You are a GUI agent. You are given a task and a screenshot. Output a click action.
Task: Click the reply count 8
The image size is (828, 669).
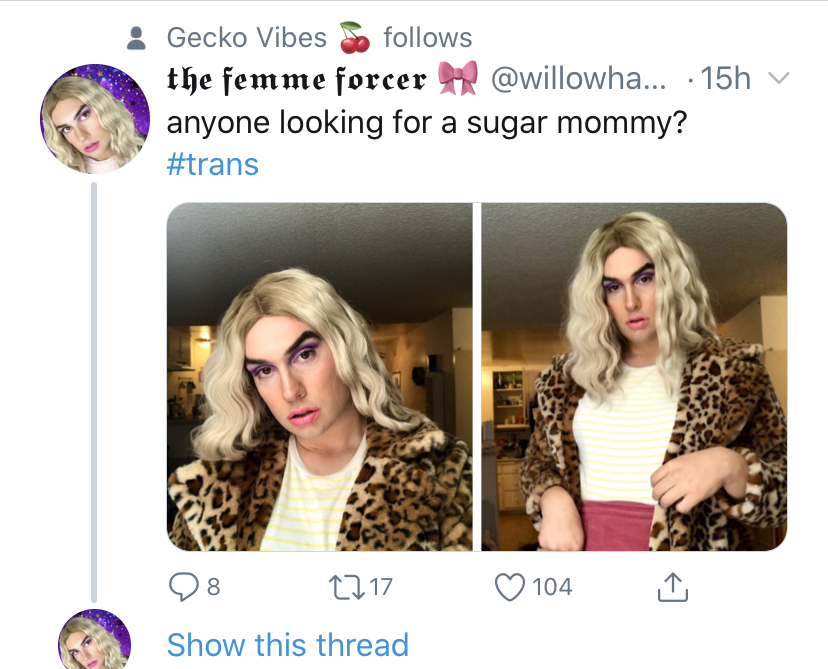213,587
